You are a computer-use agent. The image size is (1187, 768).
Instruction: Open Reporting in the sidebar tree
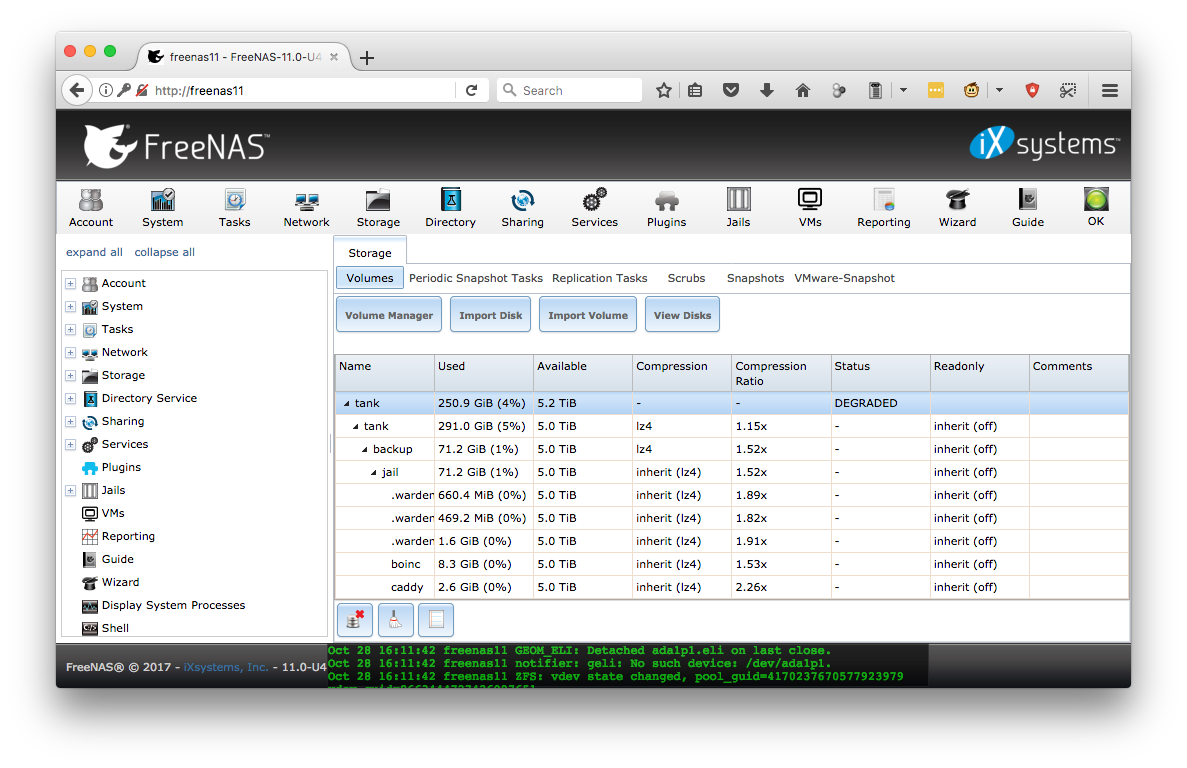pyautogui.click(x=118, y=536)
